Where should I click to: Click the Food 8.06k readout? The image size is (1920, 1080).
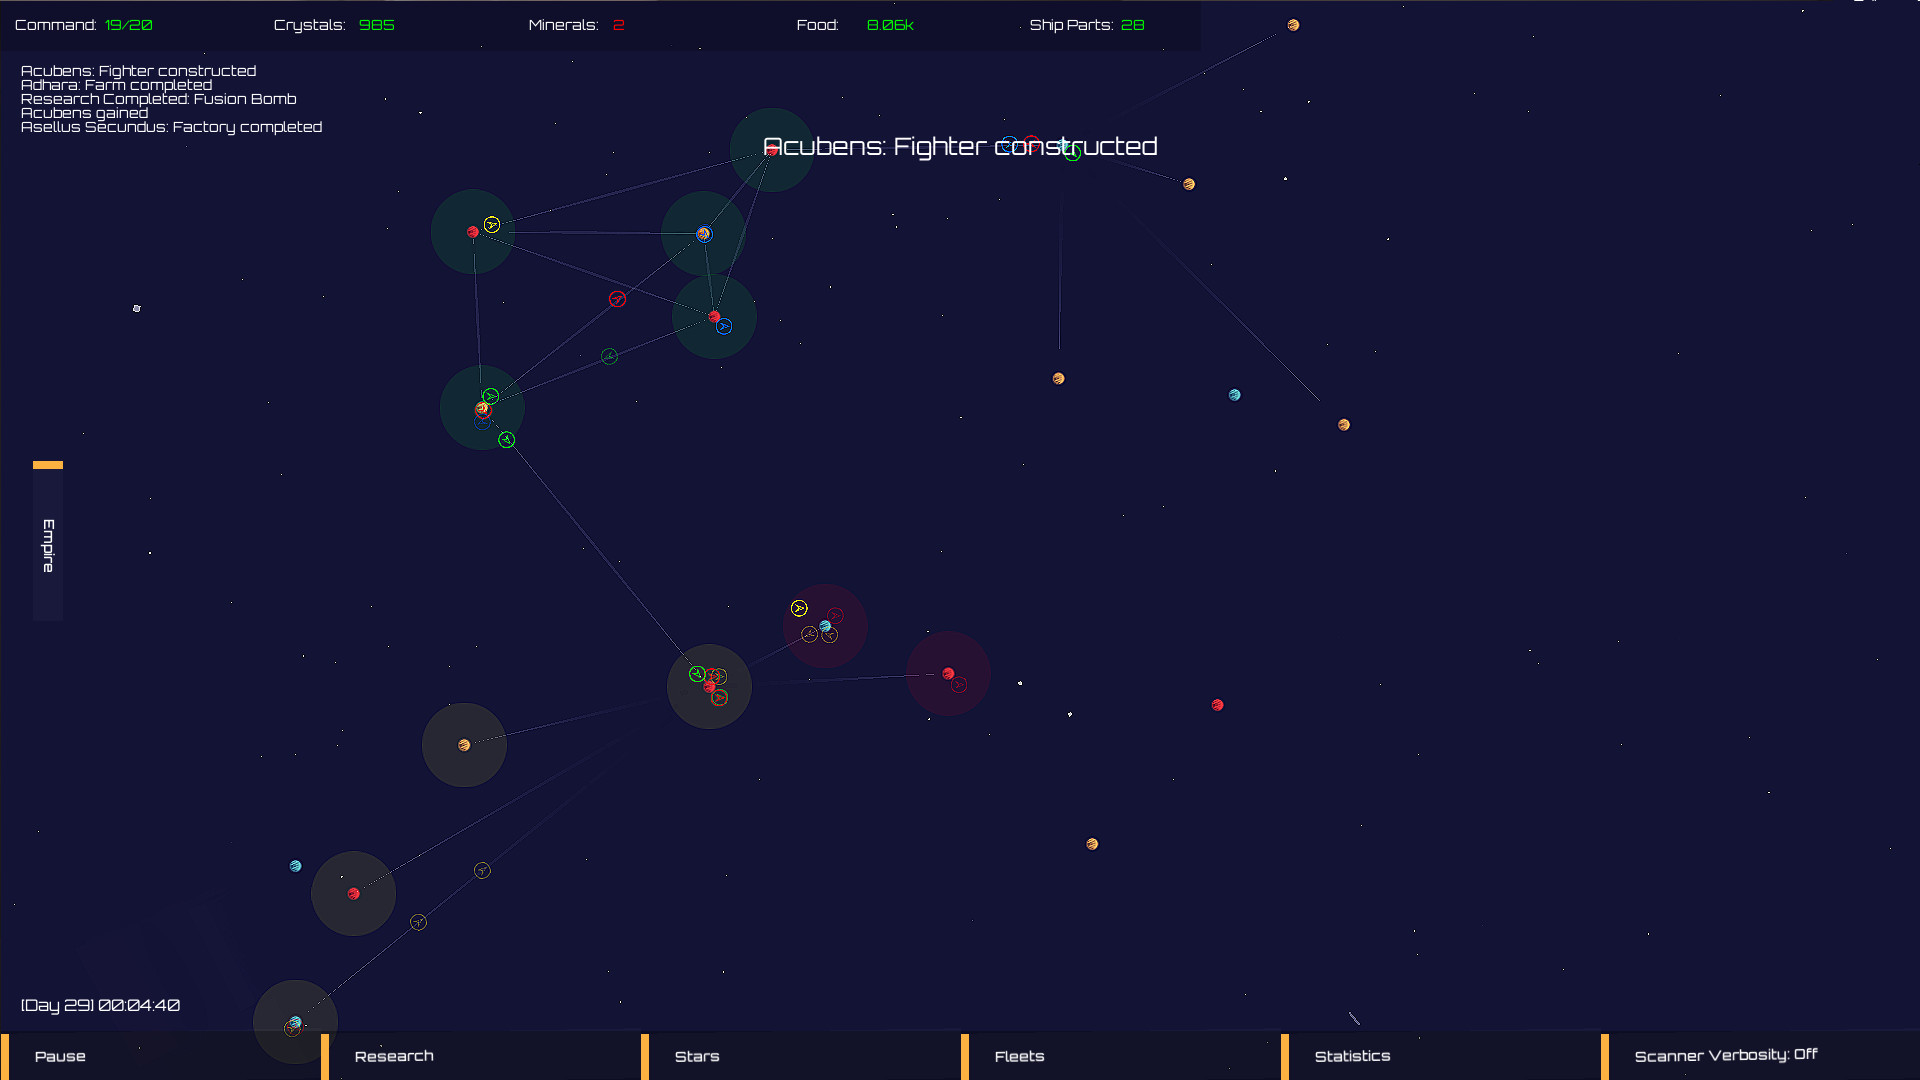pos(855,25)
